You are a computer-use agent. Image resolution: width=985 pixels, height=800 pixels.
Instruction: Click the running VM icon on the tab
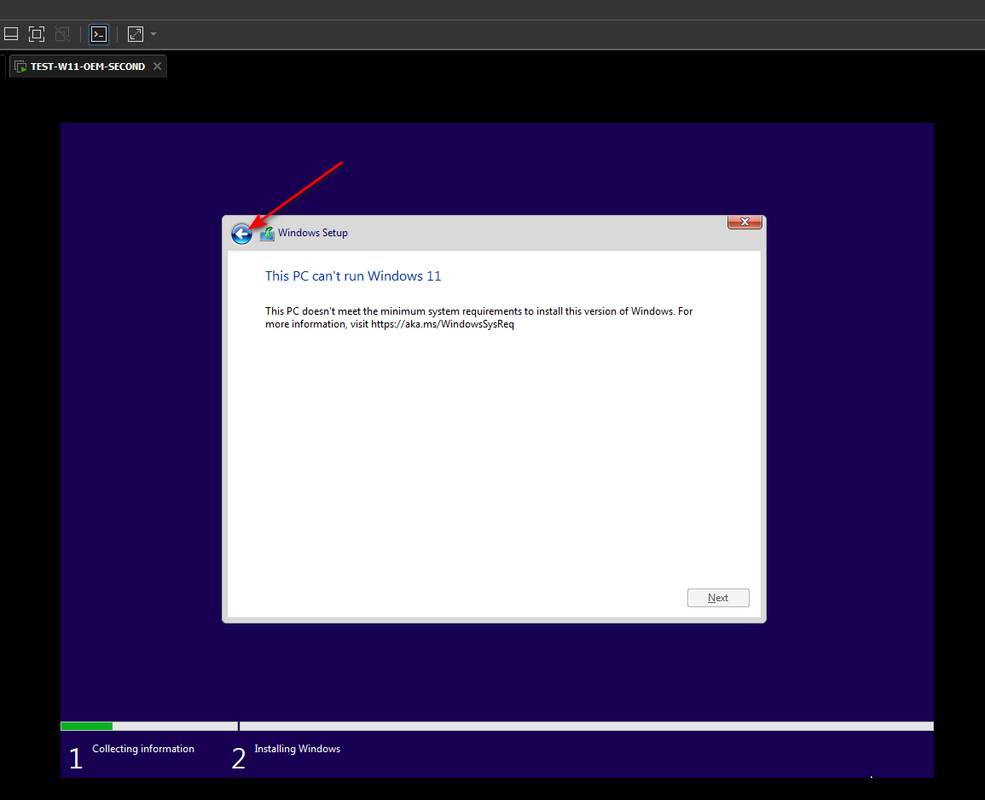tap(20, 67)
